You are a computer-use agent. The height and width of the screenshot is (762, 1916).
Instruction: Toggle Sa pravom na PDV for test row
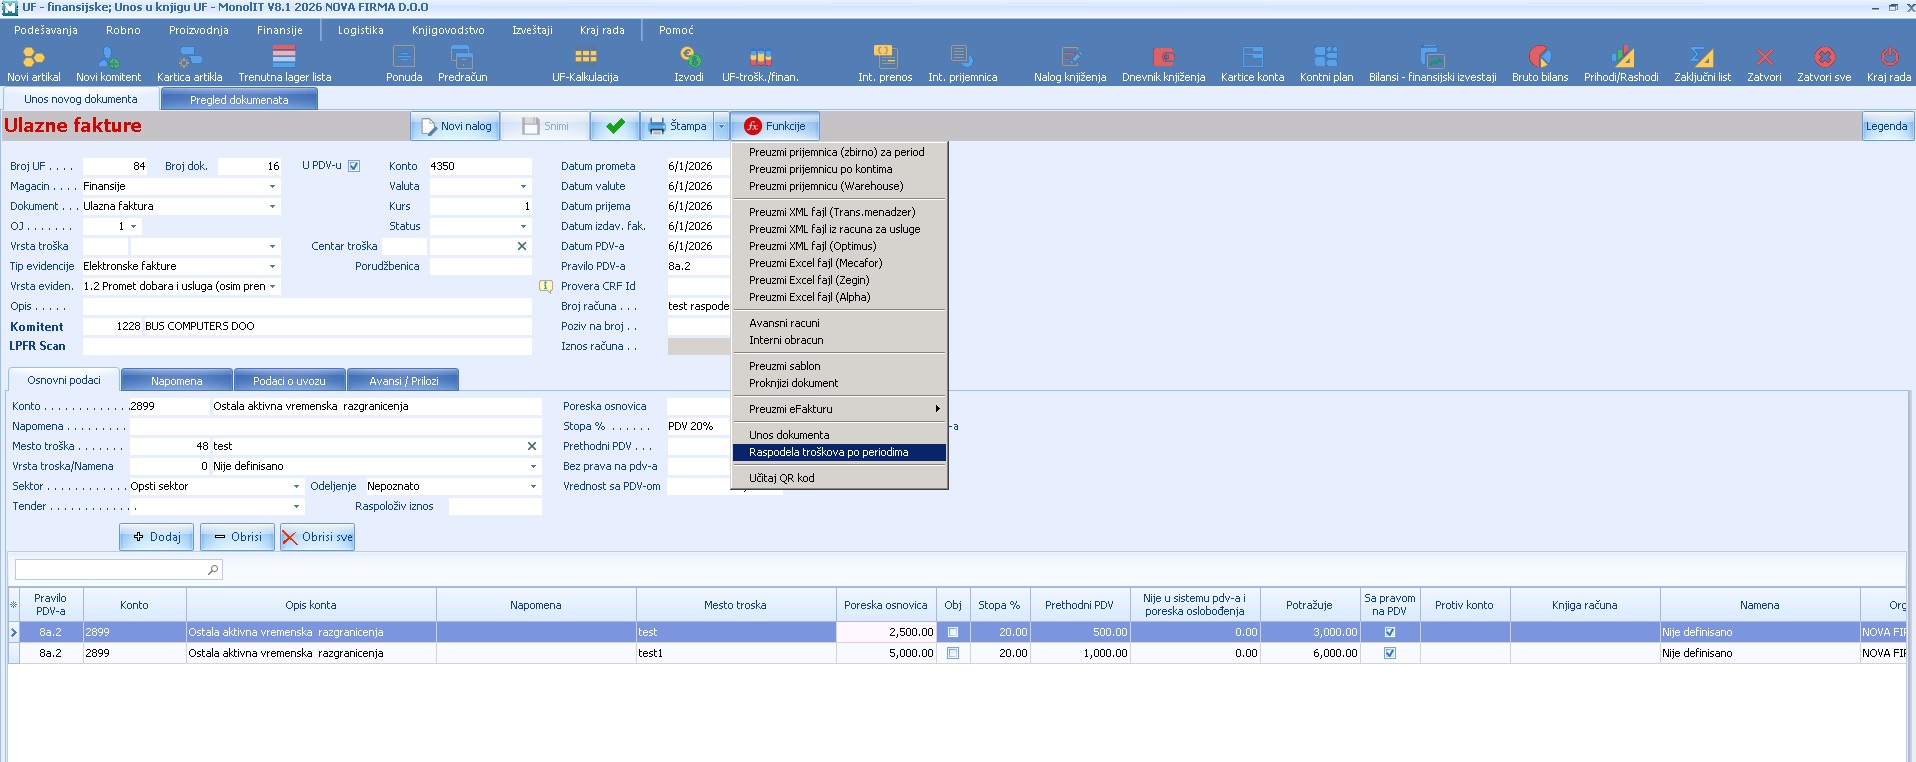[1390, 632]
